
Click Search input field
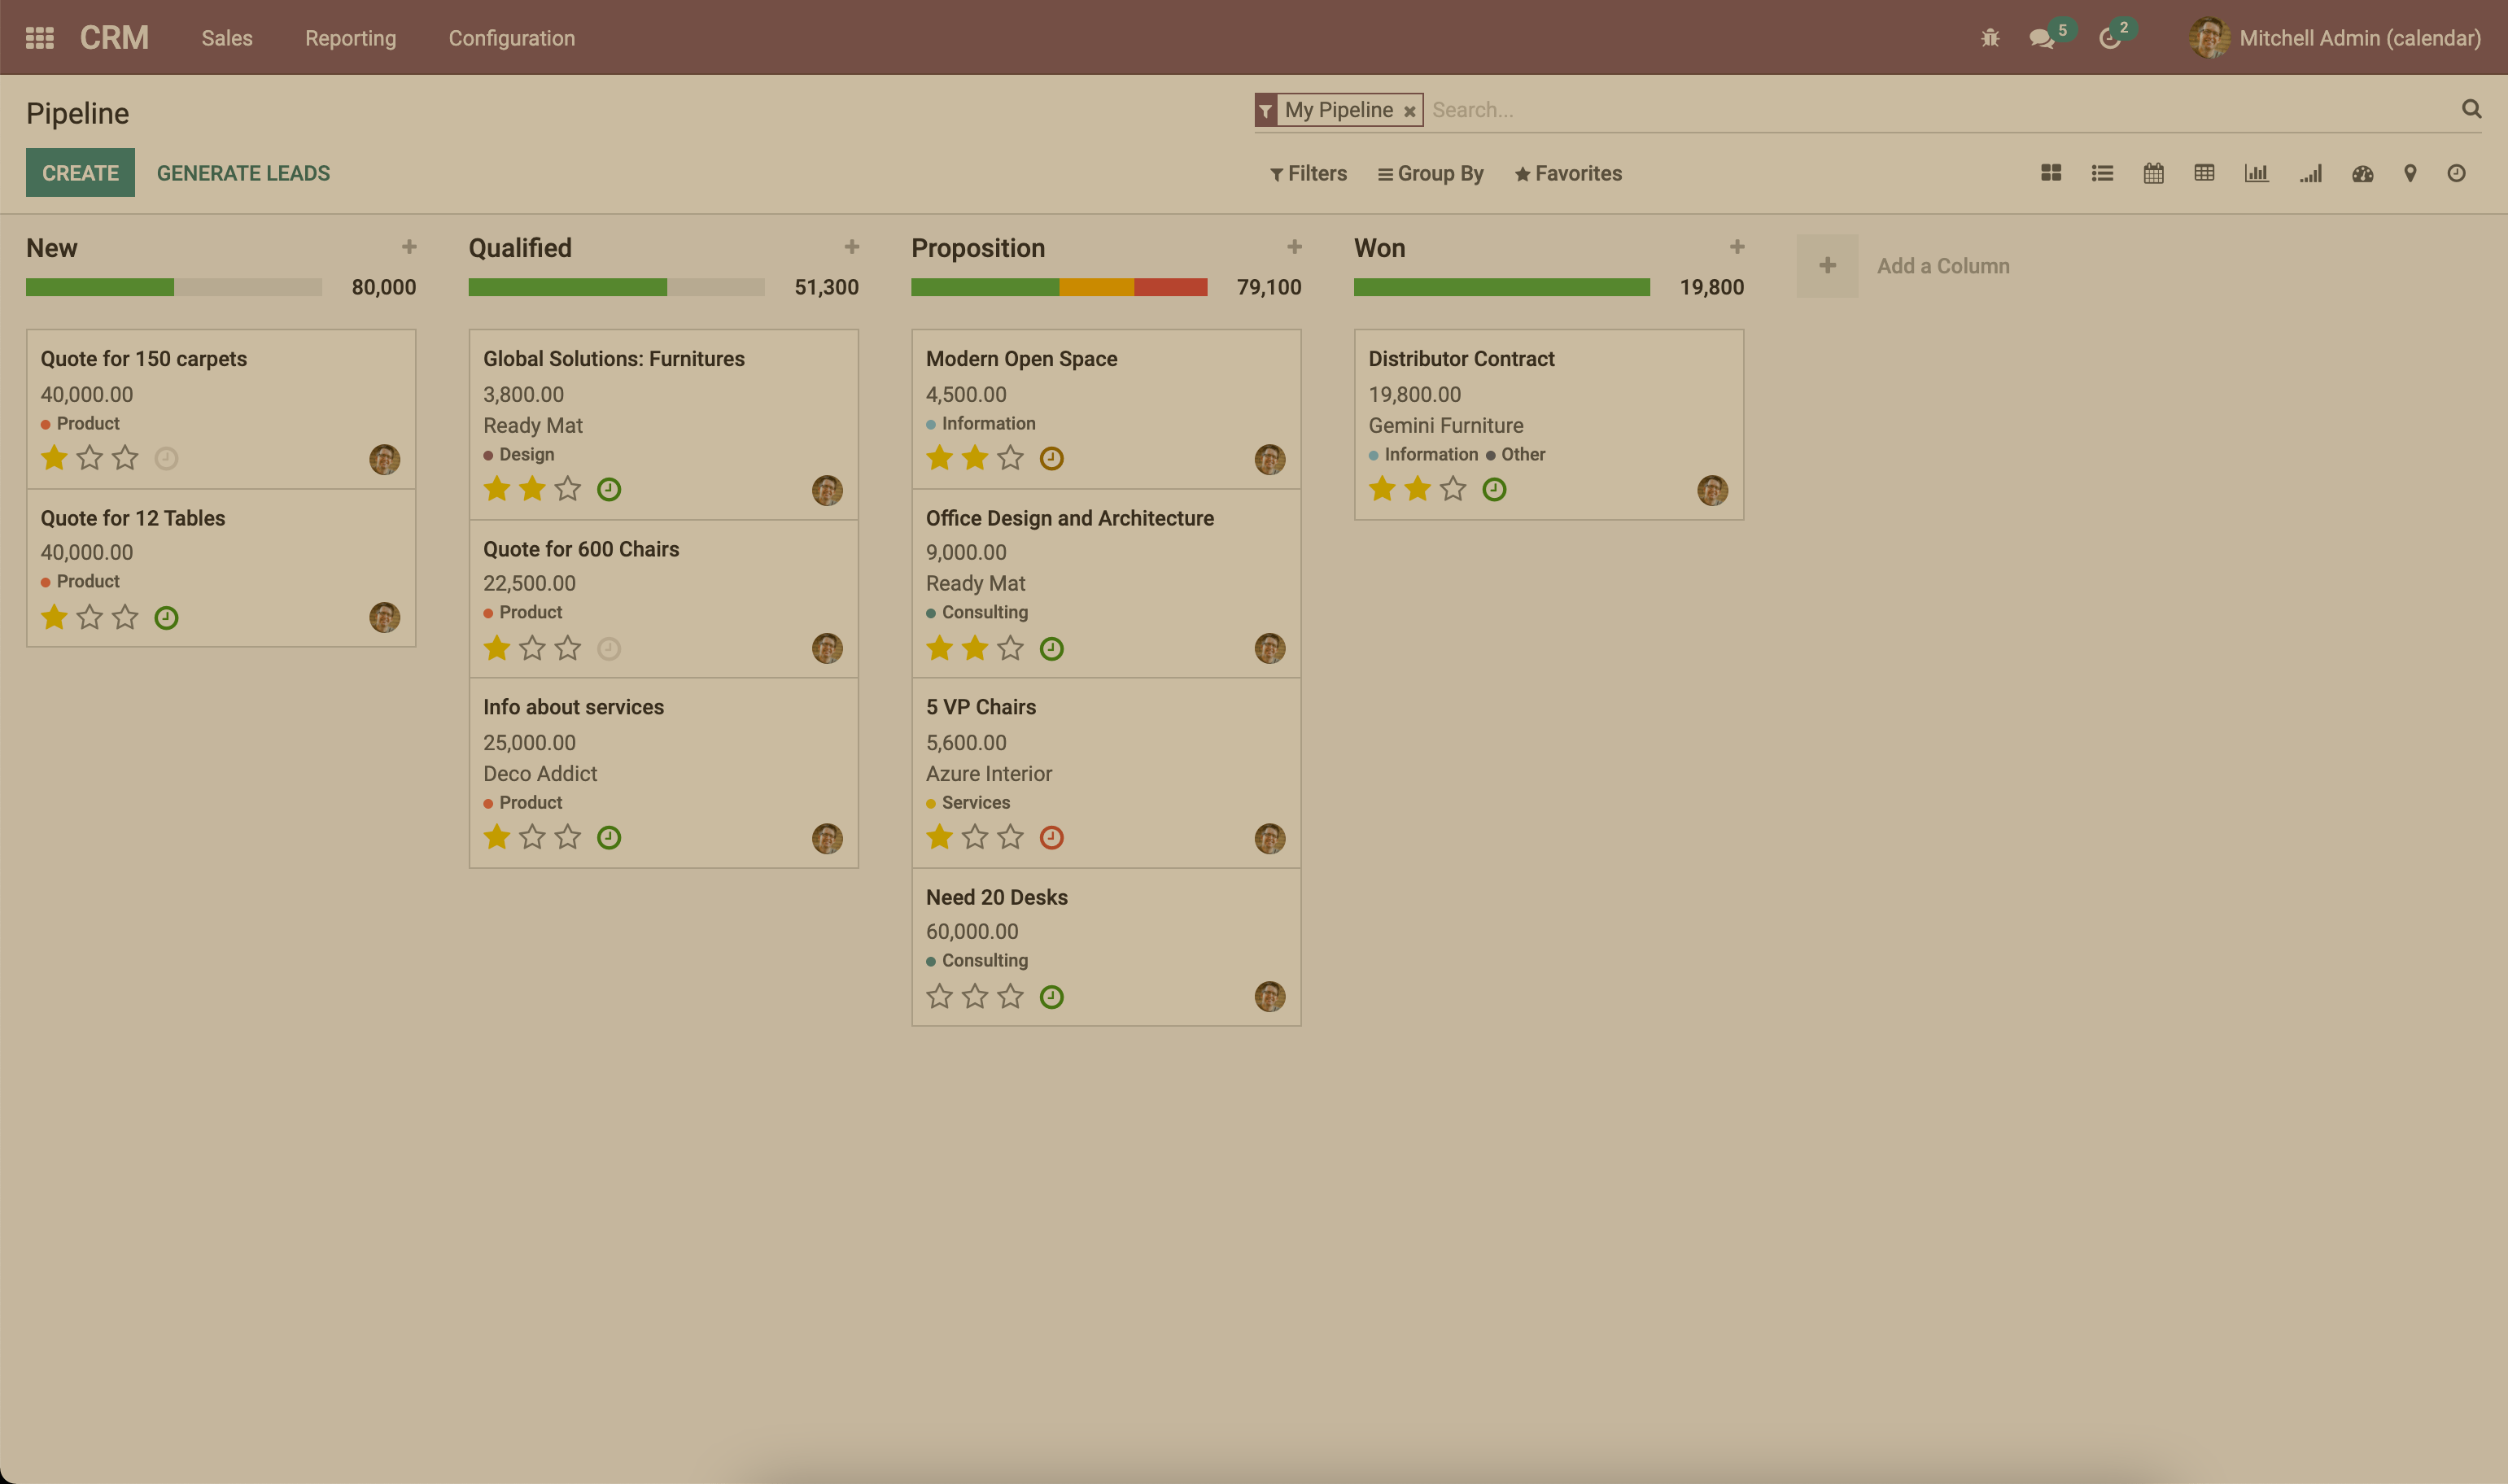click(x=1942, y=110)
